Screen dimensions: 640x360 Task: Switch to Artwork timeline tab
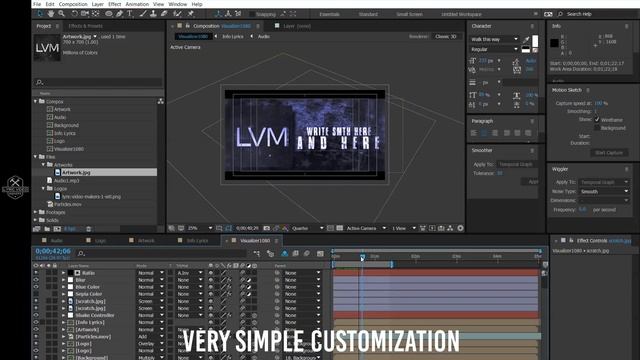pos(146,241)
